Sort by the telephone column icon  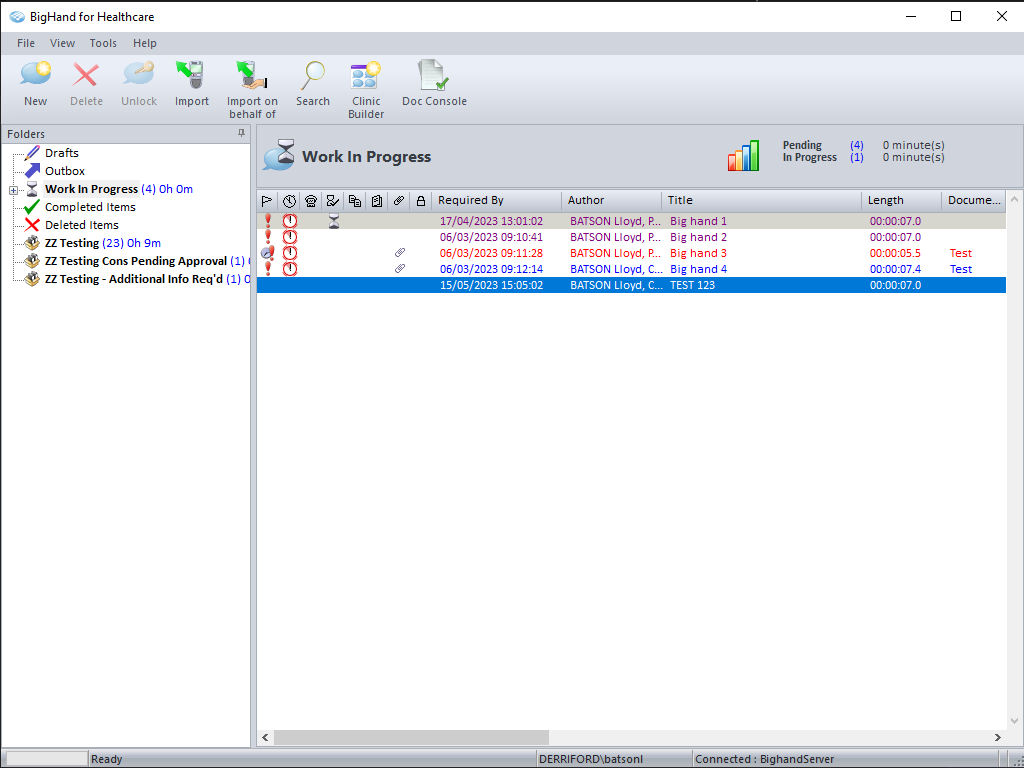[x=311, y=200]
